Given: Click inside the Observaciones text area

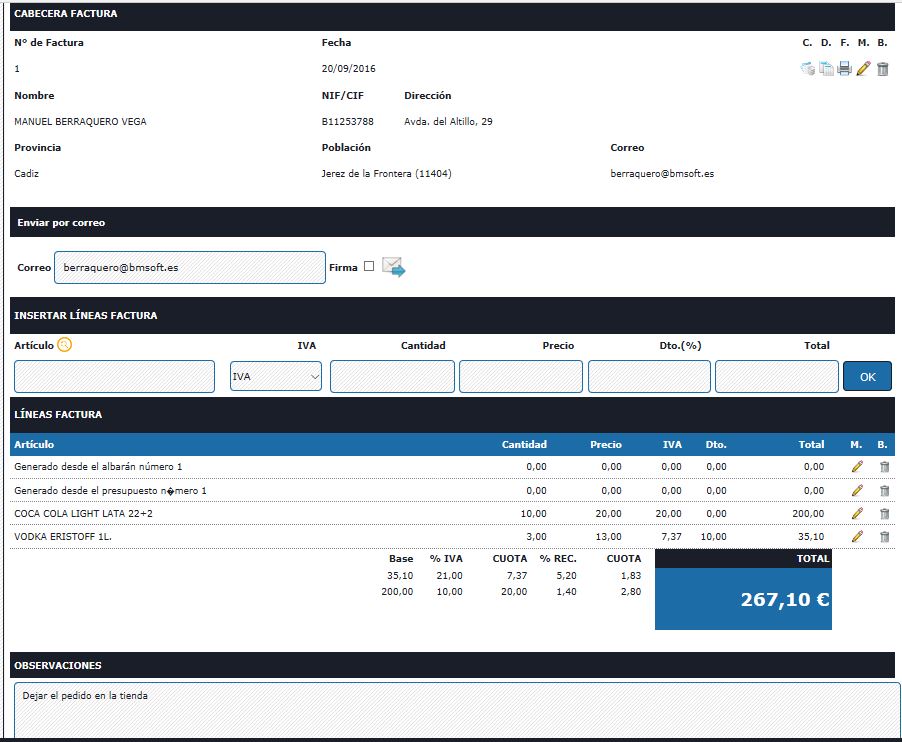Looking at the screenshot, I should pyautogui.click(x=457, y=710).
